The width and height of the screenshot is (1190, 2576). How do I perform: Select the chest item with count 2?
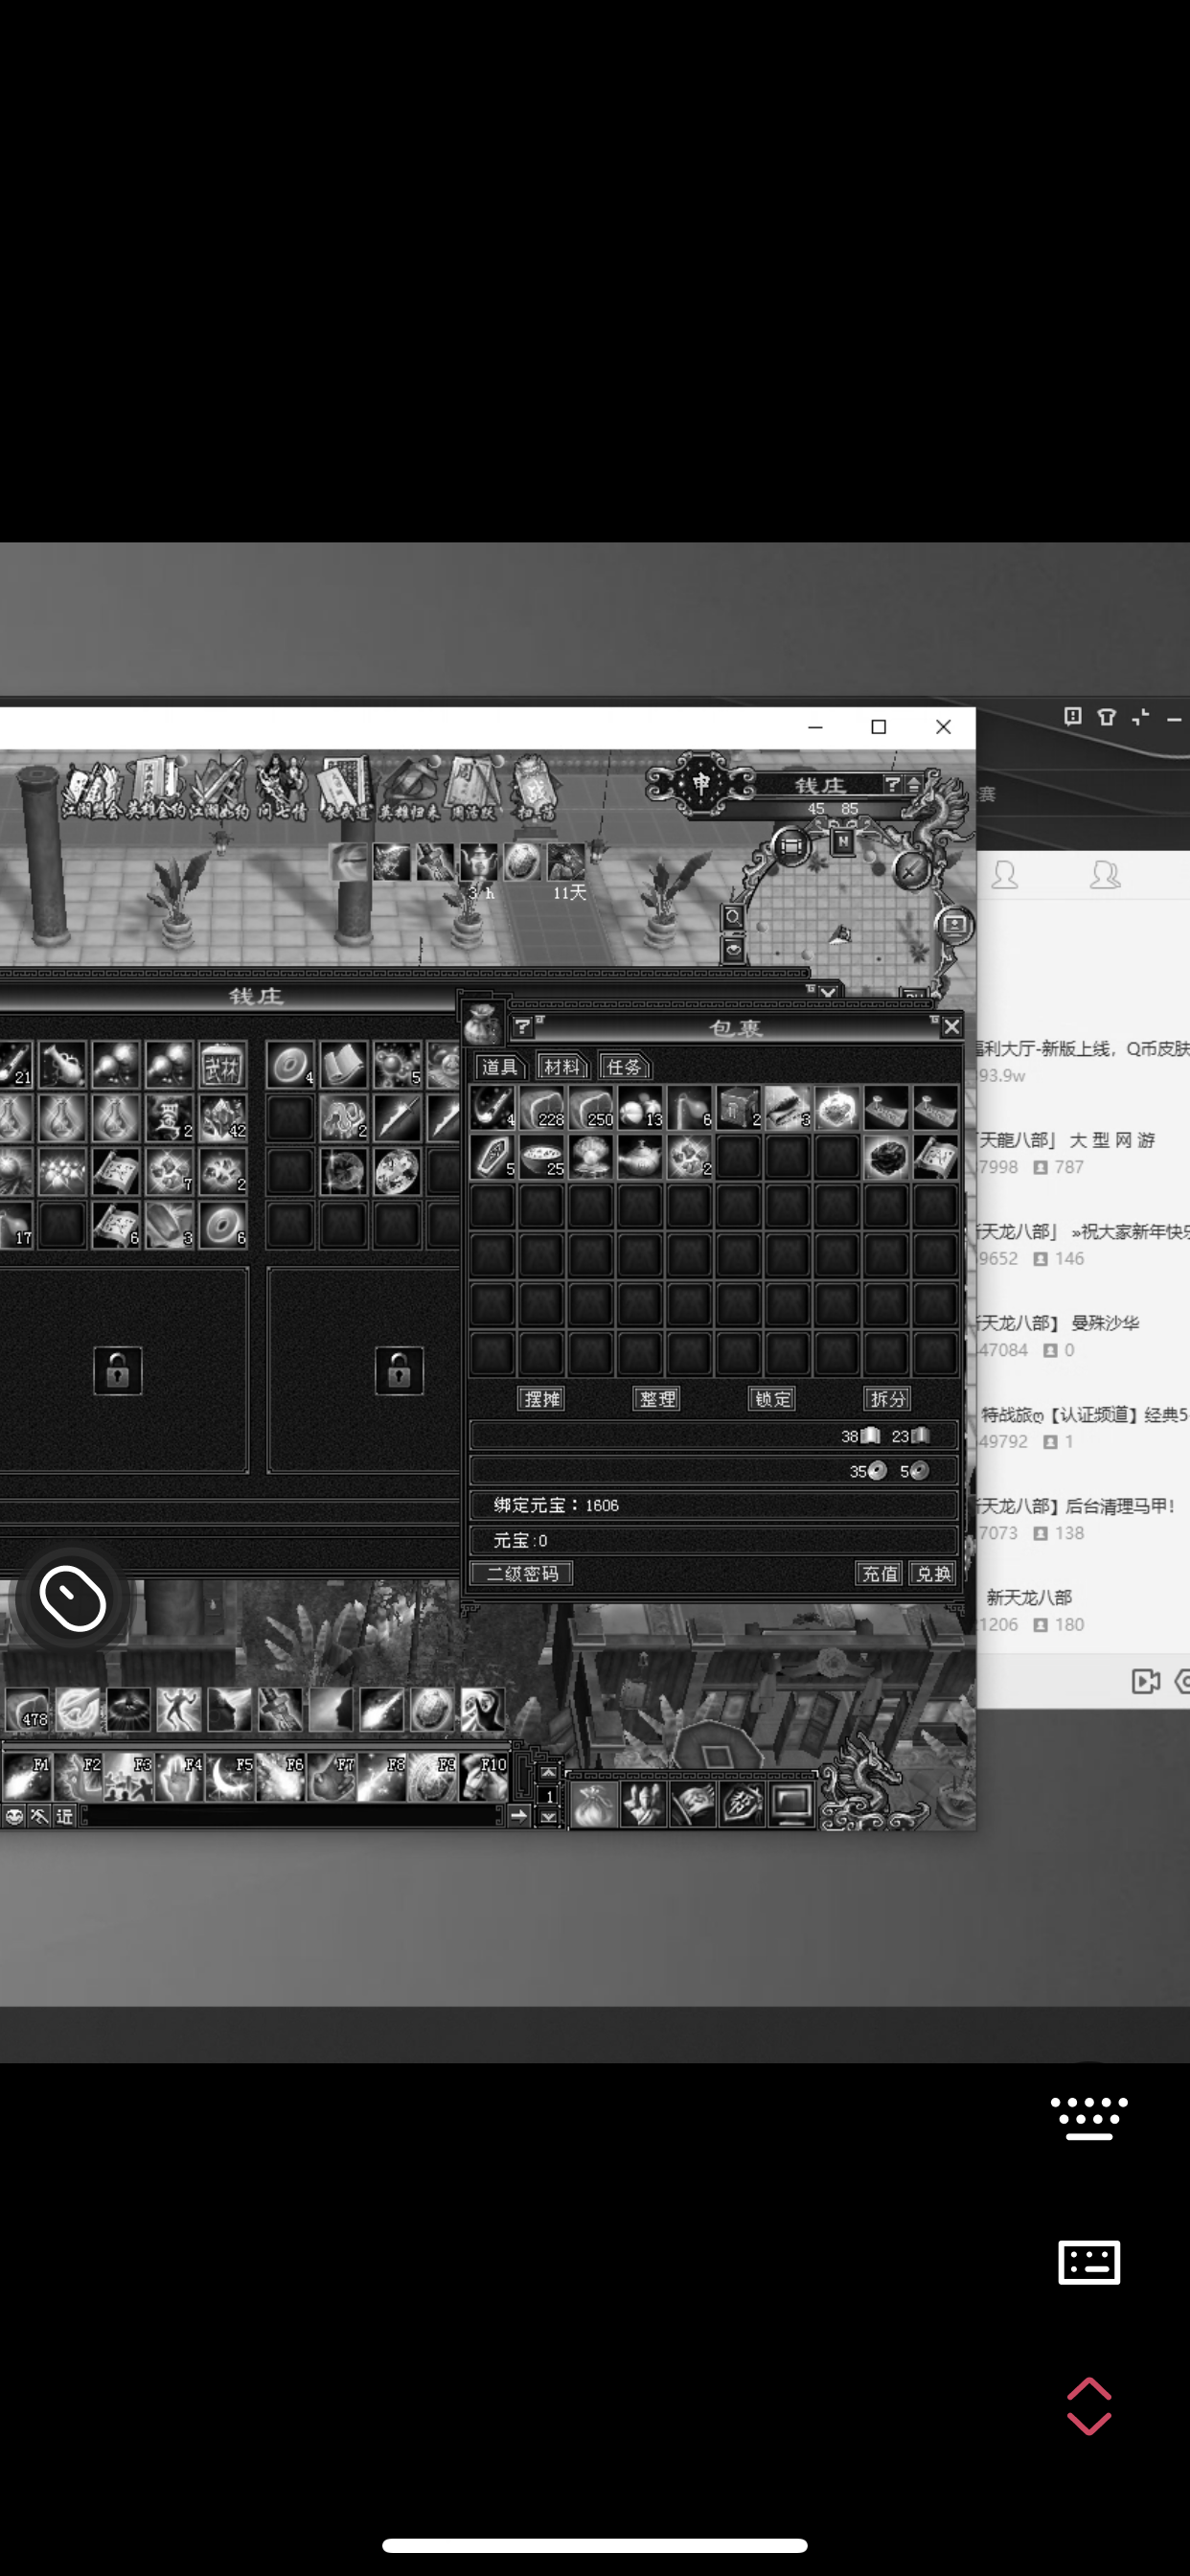click(x=739, y=1108)
